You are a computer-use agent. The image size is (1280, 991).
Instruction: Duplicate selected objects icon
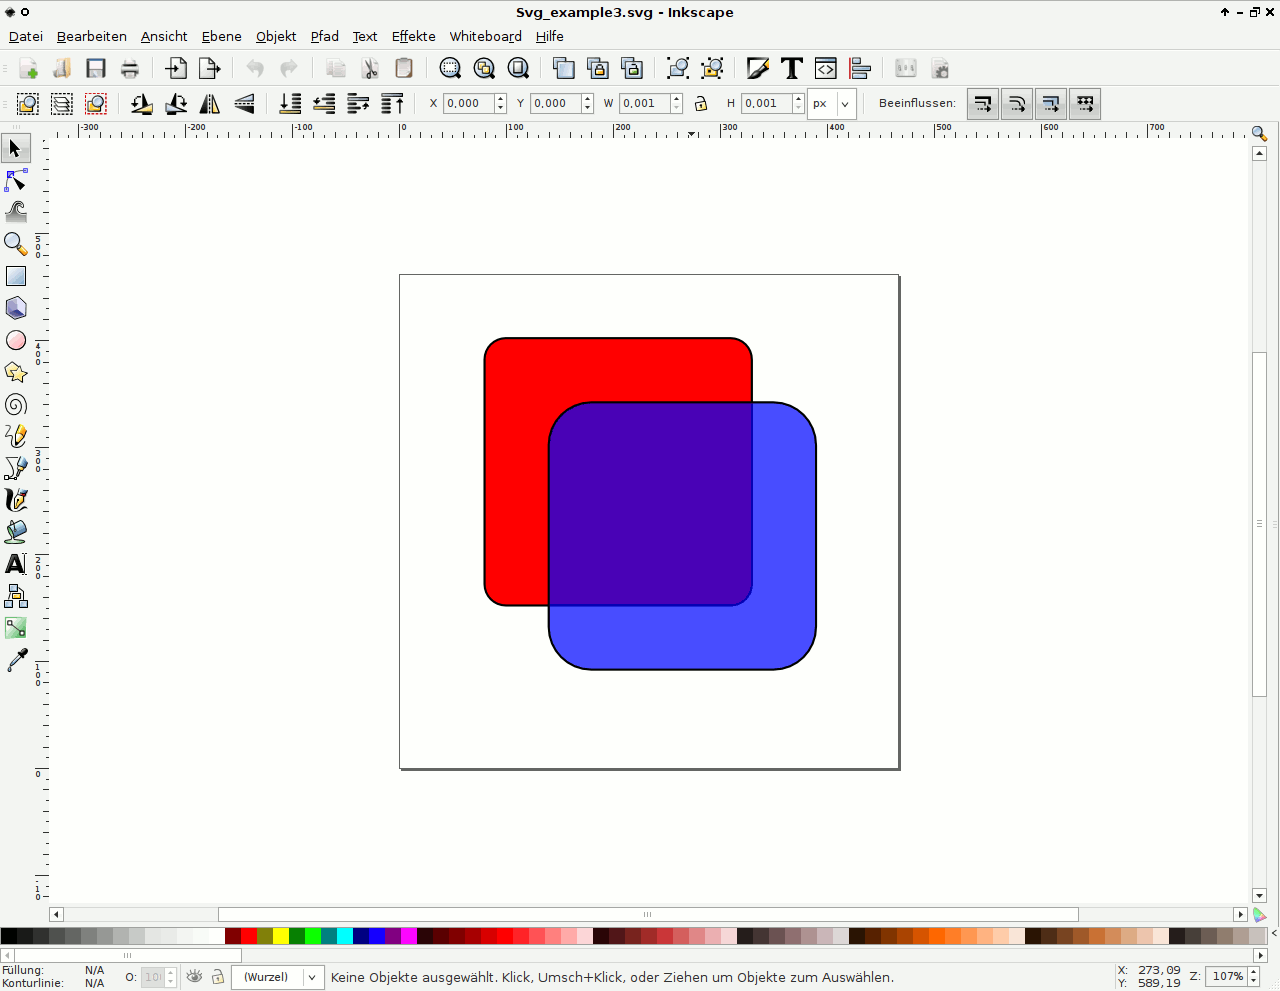click(564, 68)
